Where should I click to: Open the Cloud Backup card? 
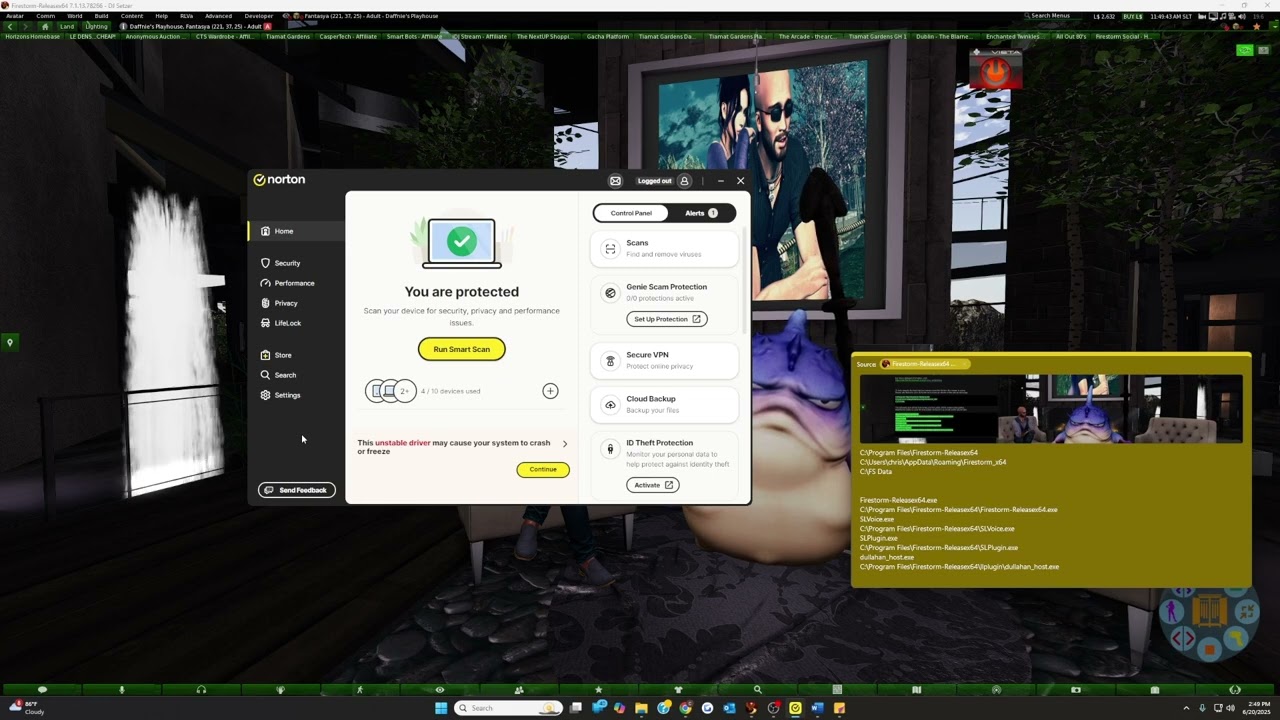(664, 404)
